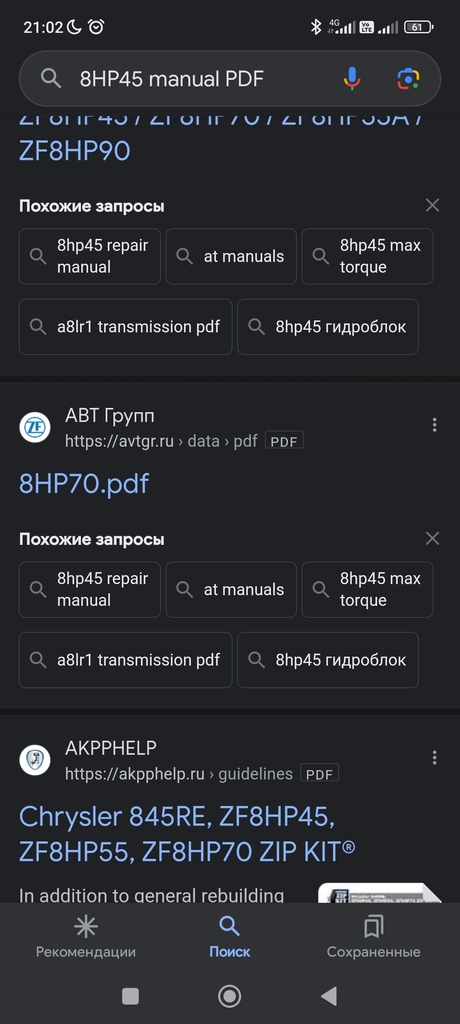The image size is (460, 1024).
Task: Tap the search magnifier in search bar
Action: click(x=51, y=79)
